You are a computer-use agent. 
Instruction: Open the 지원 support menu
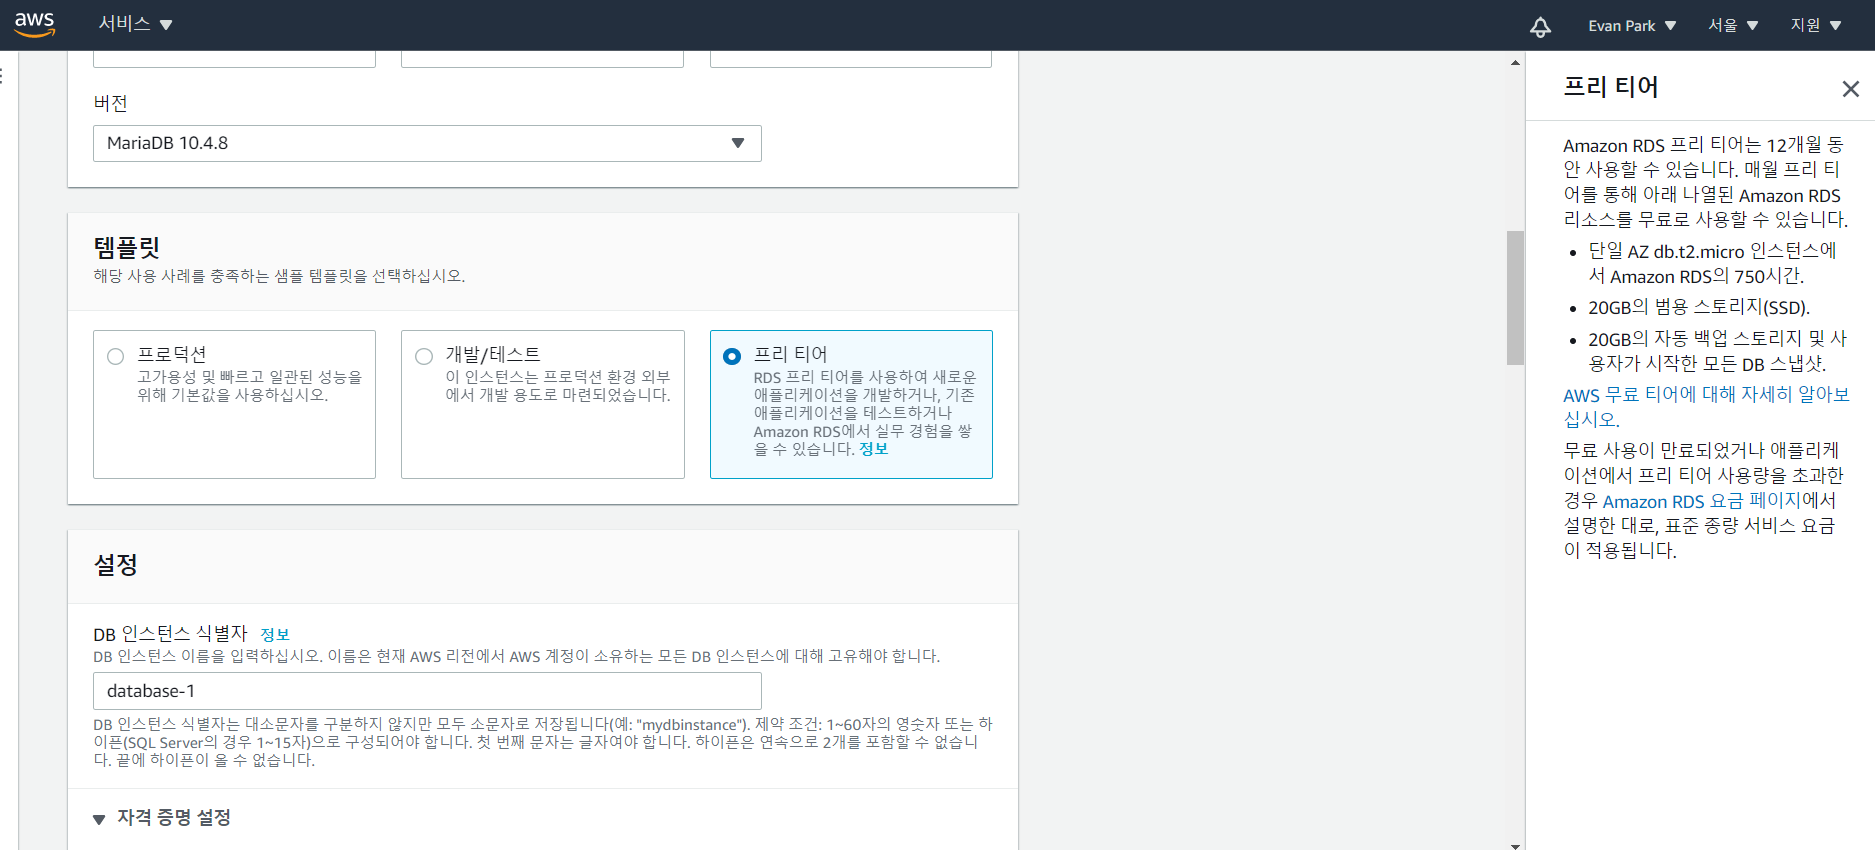coord(1816,26)
